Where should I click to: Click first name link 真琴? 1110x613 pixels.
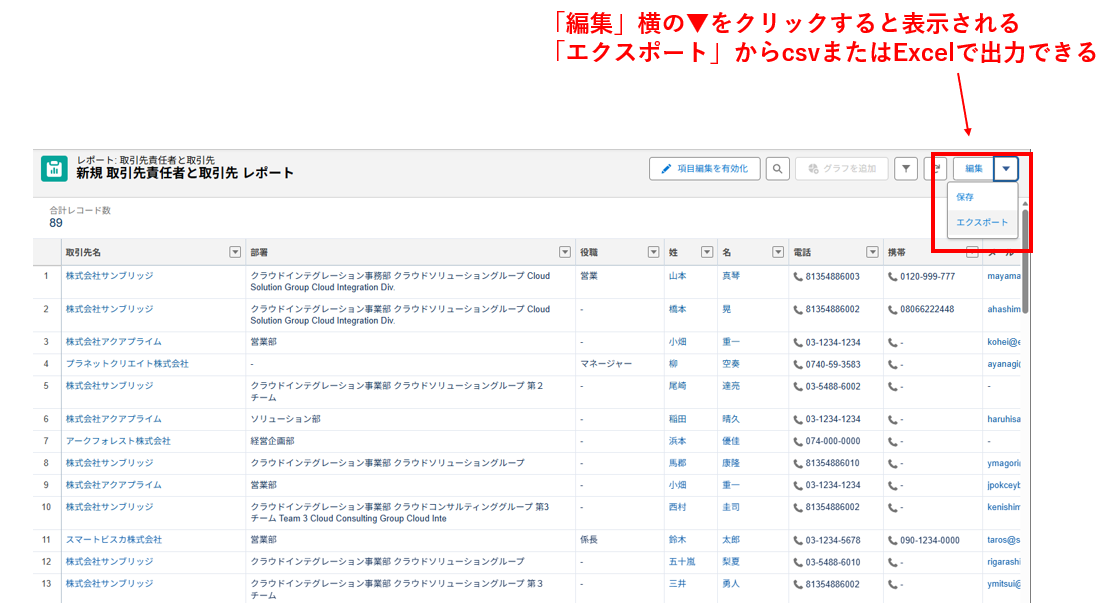(731, 276)
